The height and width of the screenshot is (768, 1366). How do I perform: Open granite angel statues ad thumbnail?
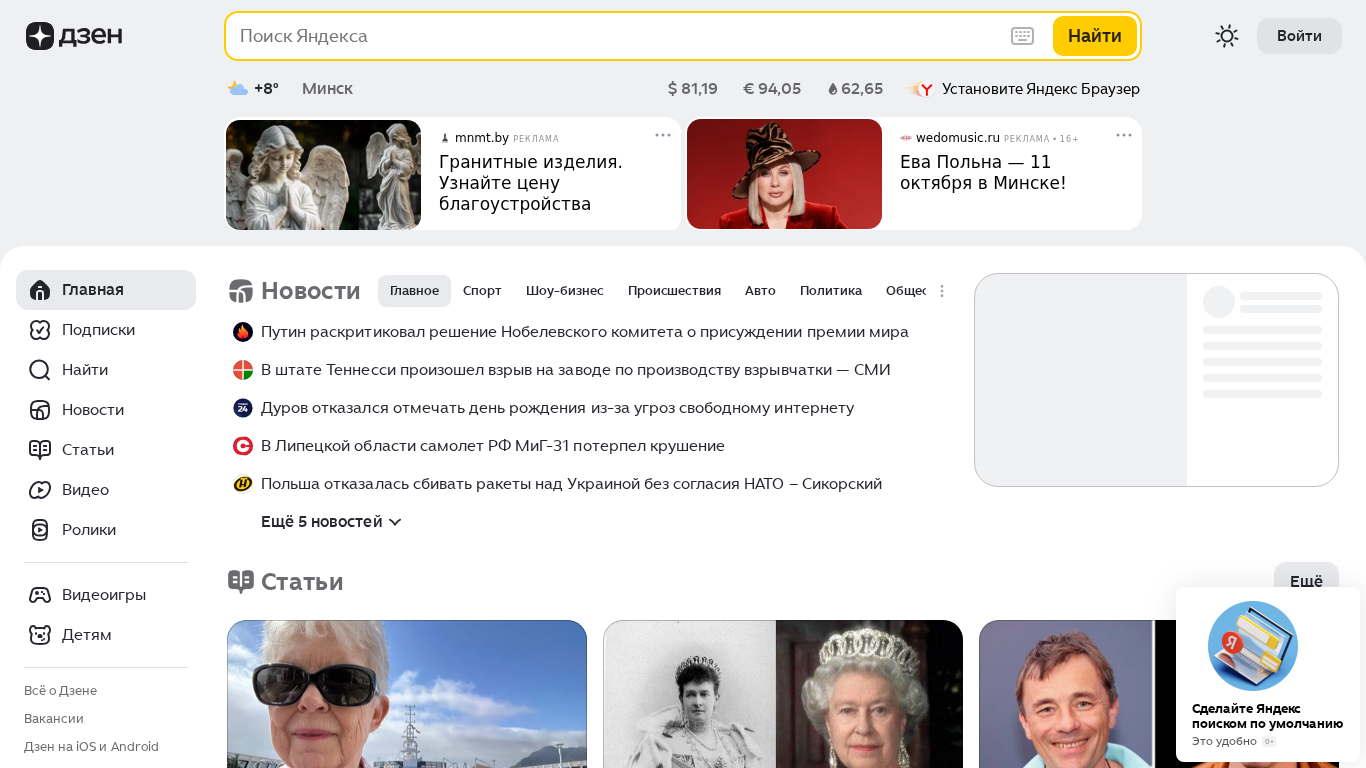[x=323, y=175]
